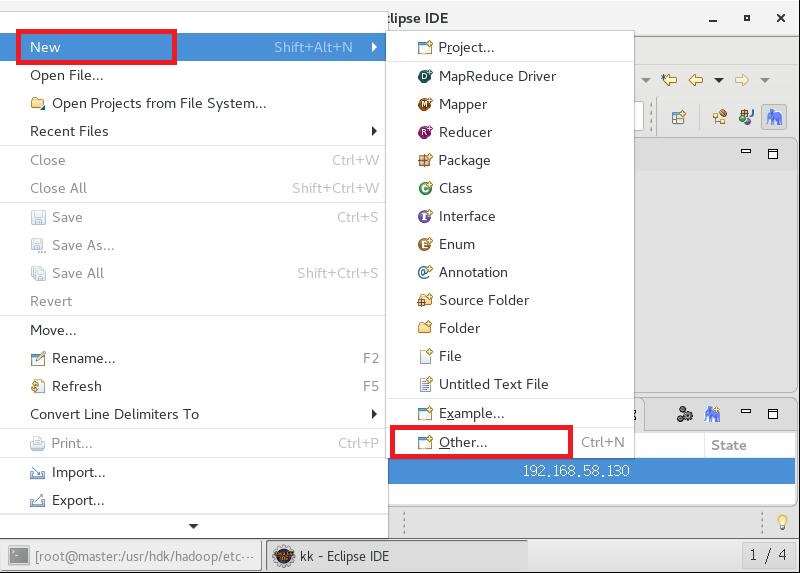Click the new File icon
Image resolution: width=800 pixels, height=573 pixels.
pos(426,356)
